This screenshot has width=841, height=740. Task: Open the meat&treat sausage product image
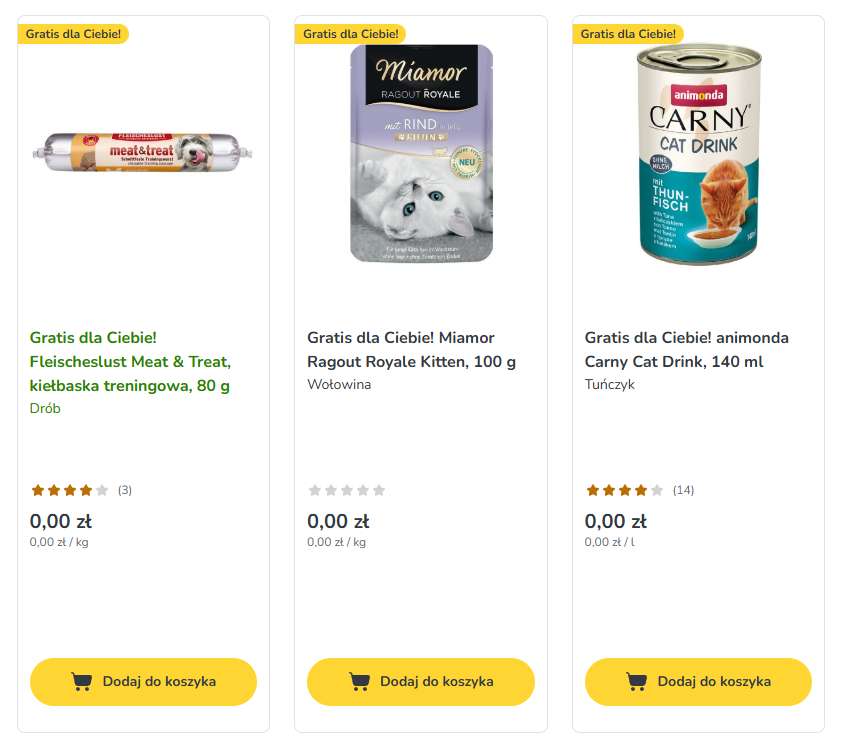coord(142,152)
